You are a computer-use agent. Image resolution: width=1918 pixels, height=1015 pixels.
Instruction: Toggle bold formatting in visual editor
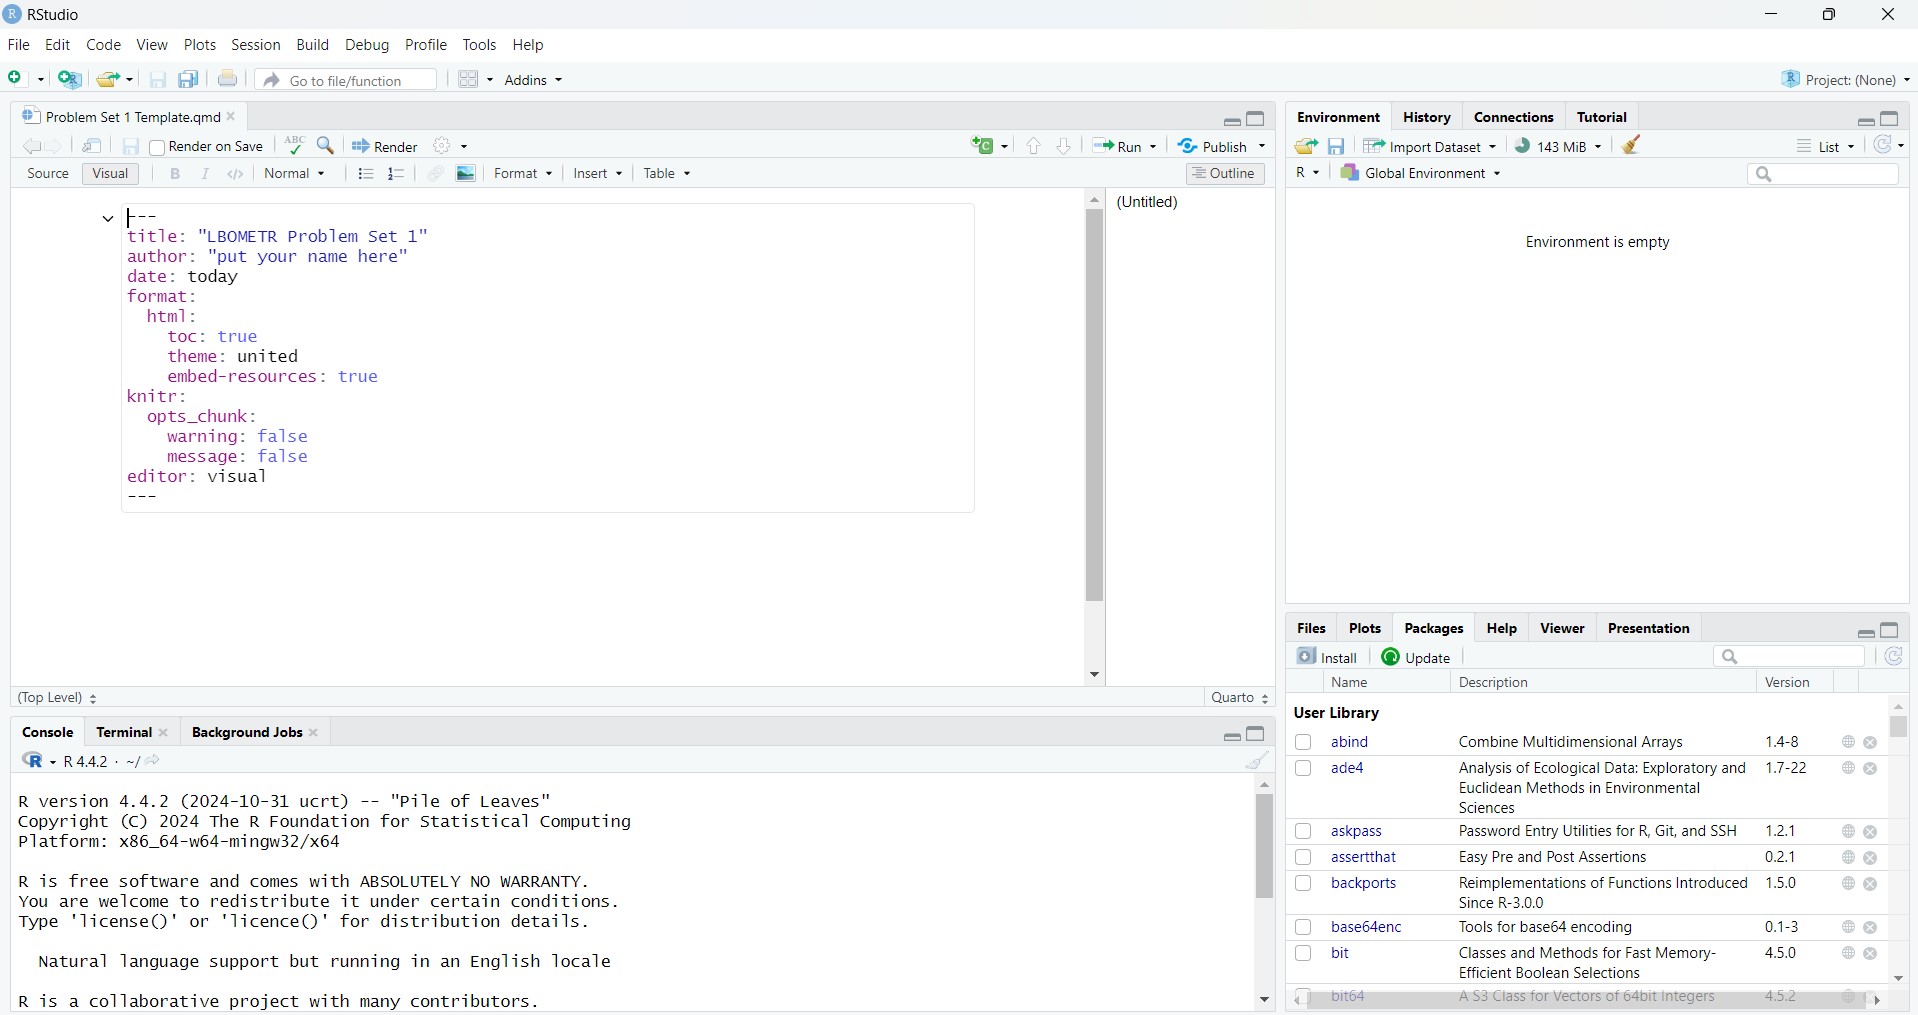click(x=176, y=174)
